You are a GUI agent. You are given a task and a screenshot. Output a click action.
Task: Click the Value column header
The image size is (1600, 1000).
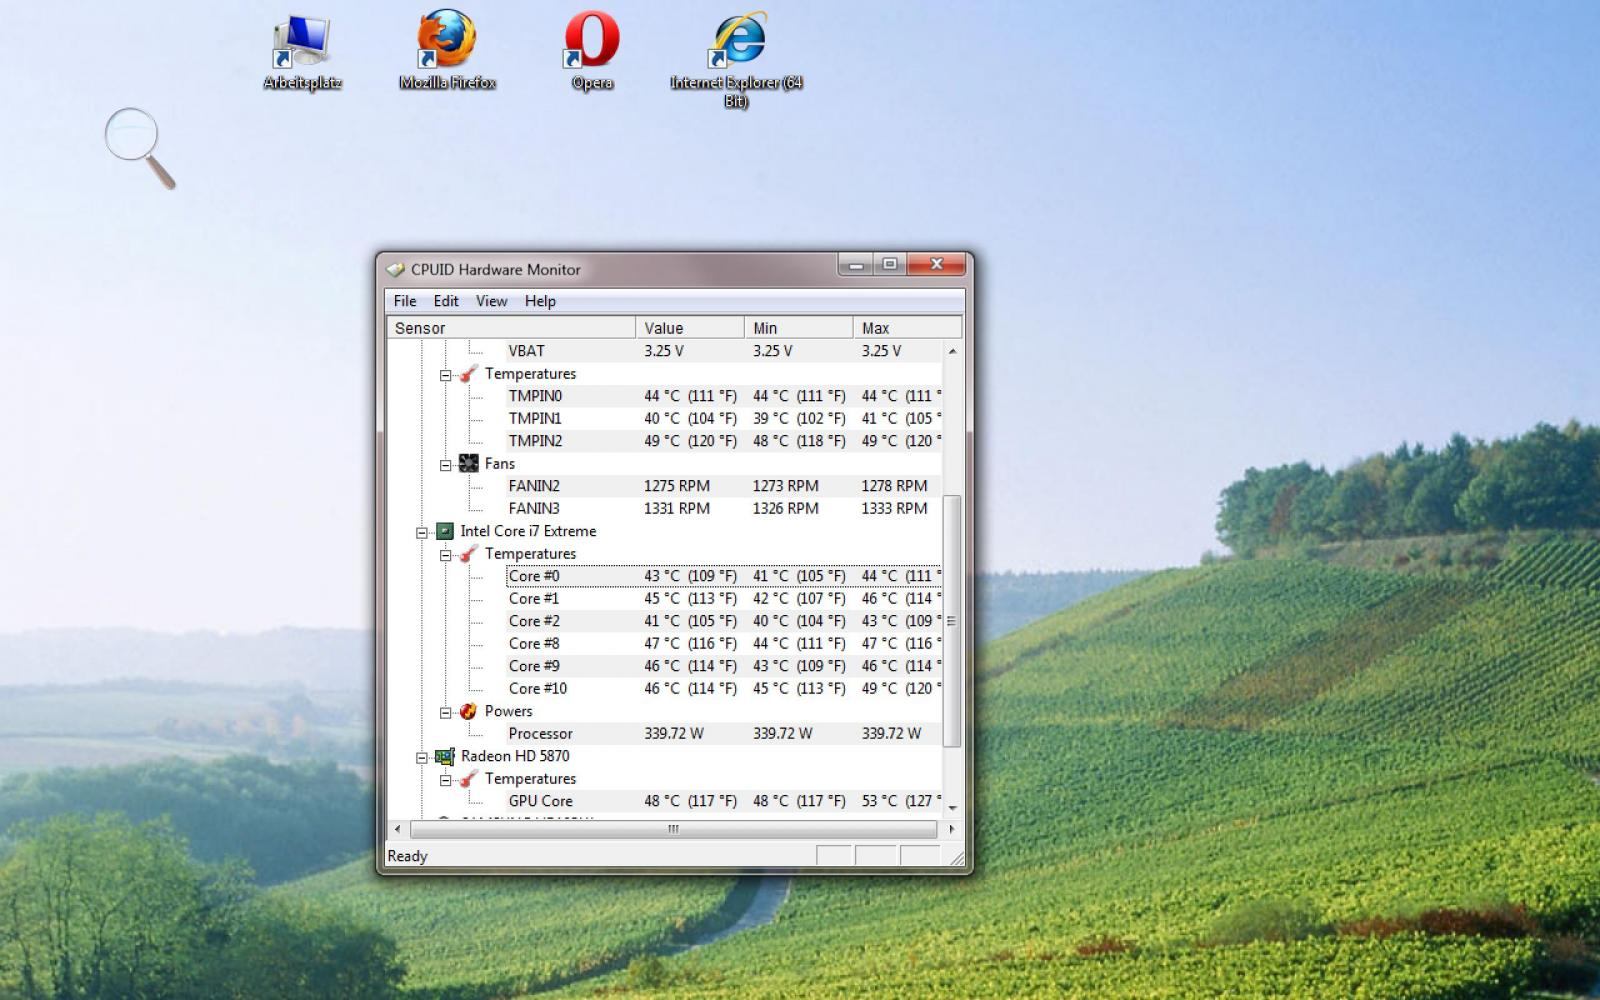[690, 328]
